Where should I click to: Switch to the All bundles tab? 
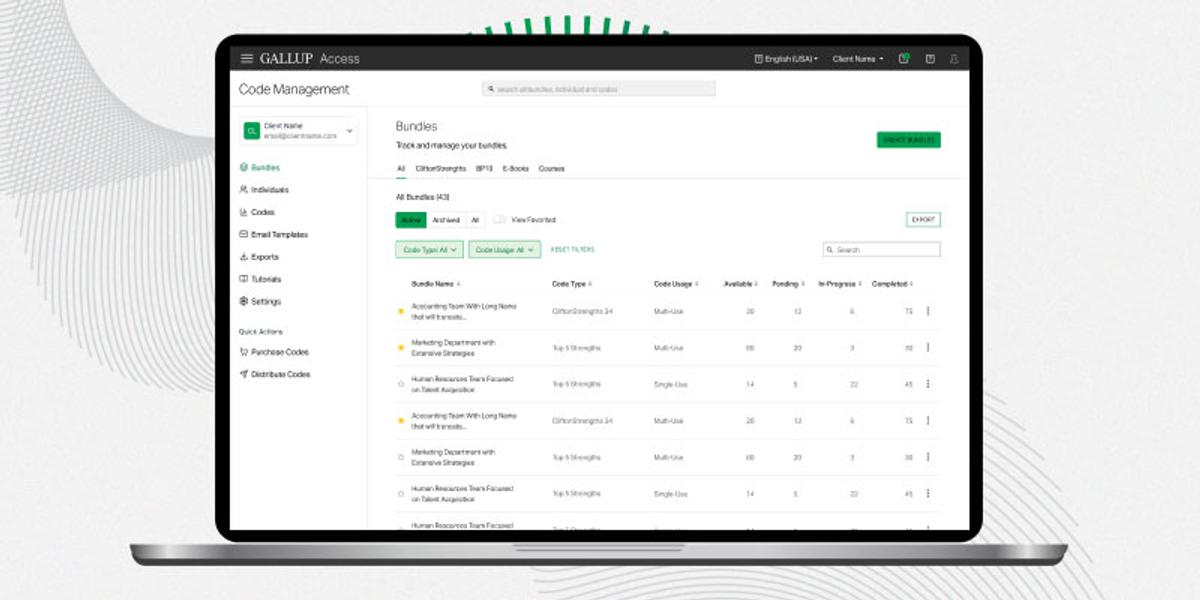tap(401, 169)
